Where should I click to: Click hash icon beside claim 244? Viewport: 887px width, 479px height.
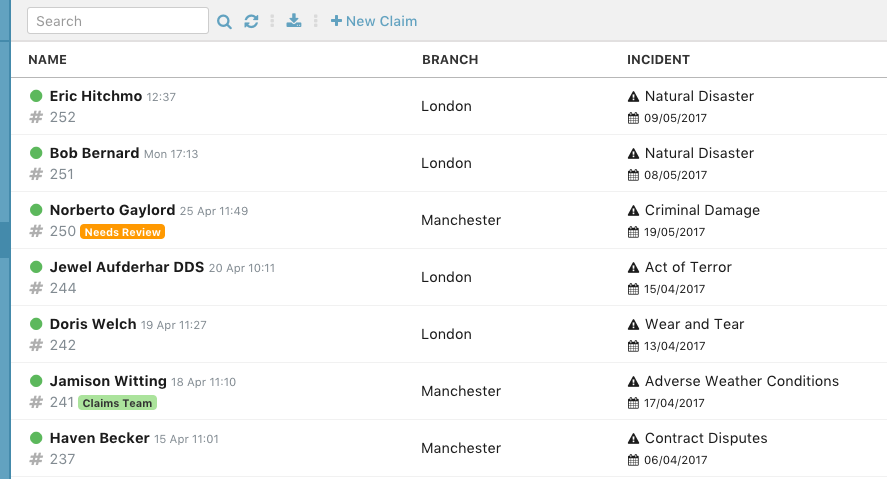pos(36,288)
